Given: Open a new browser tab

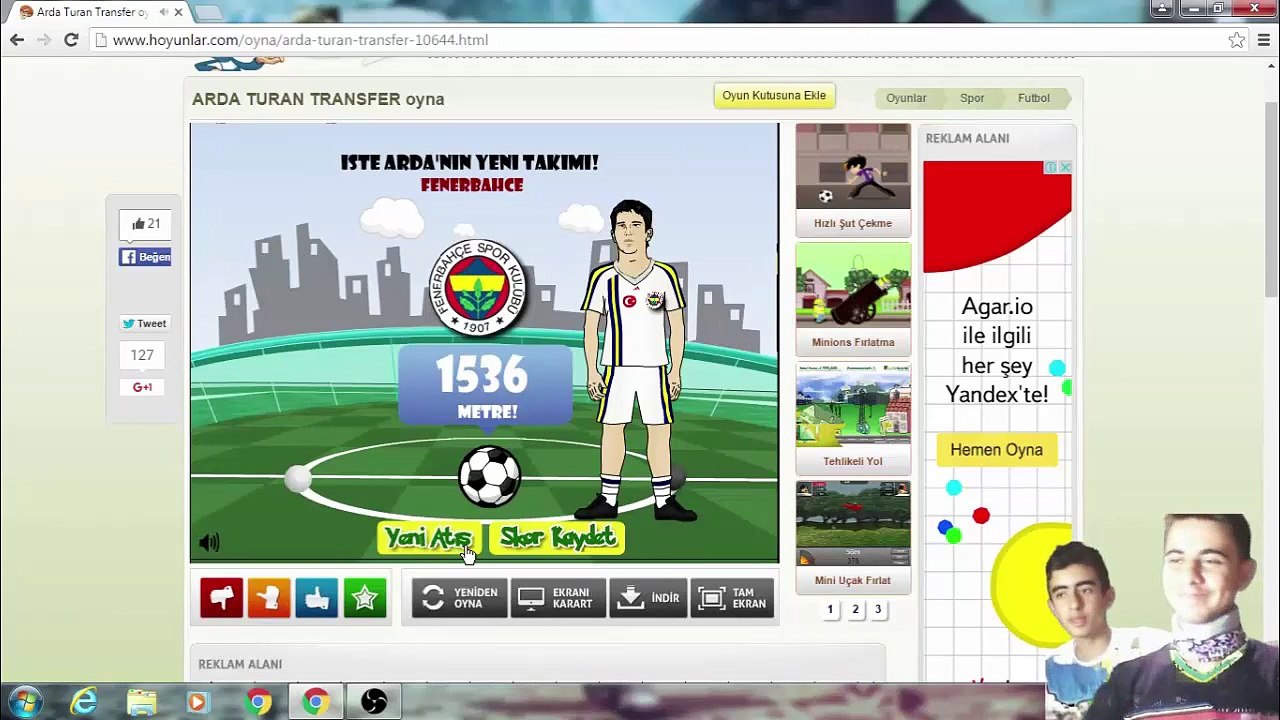Looking at the screenshot, I should pyautogui.click(x=208, y=12).
